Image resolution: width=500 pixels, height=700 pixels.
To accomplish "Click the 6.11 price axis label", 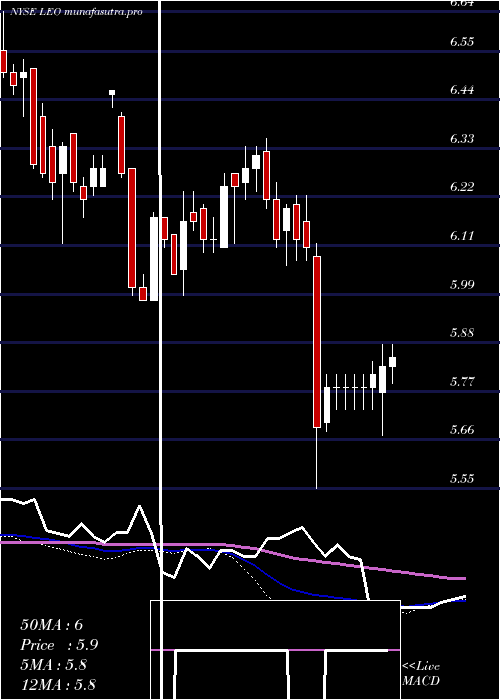I will [462, 236].
